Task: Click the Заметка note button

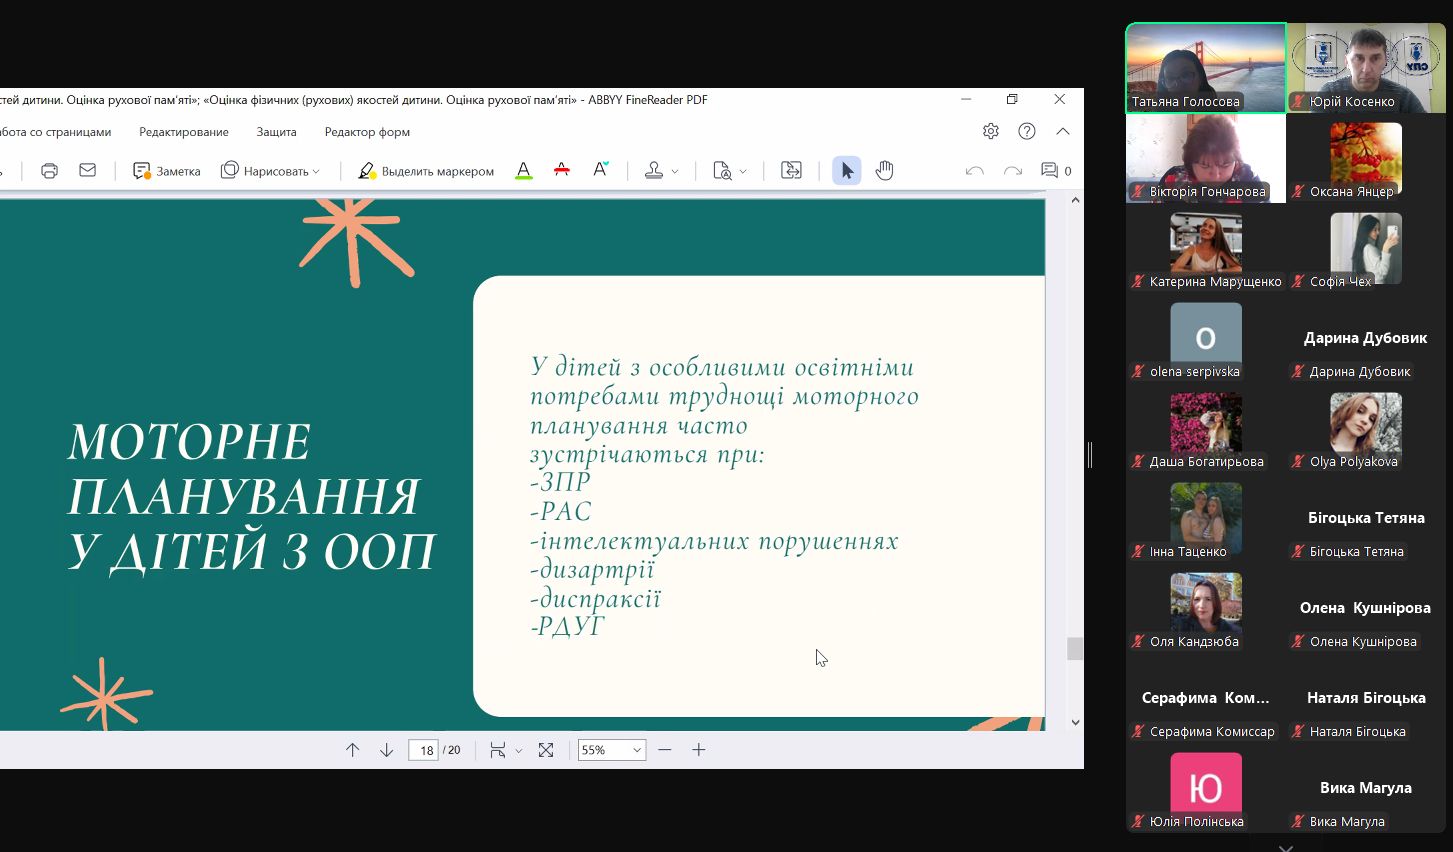Action: pos(167,171)
